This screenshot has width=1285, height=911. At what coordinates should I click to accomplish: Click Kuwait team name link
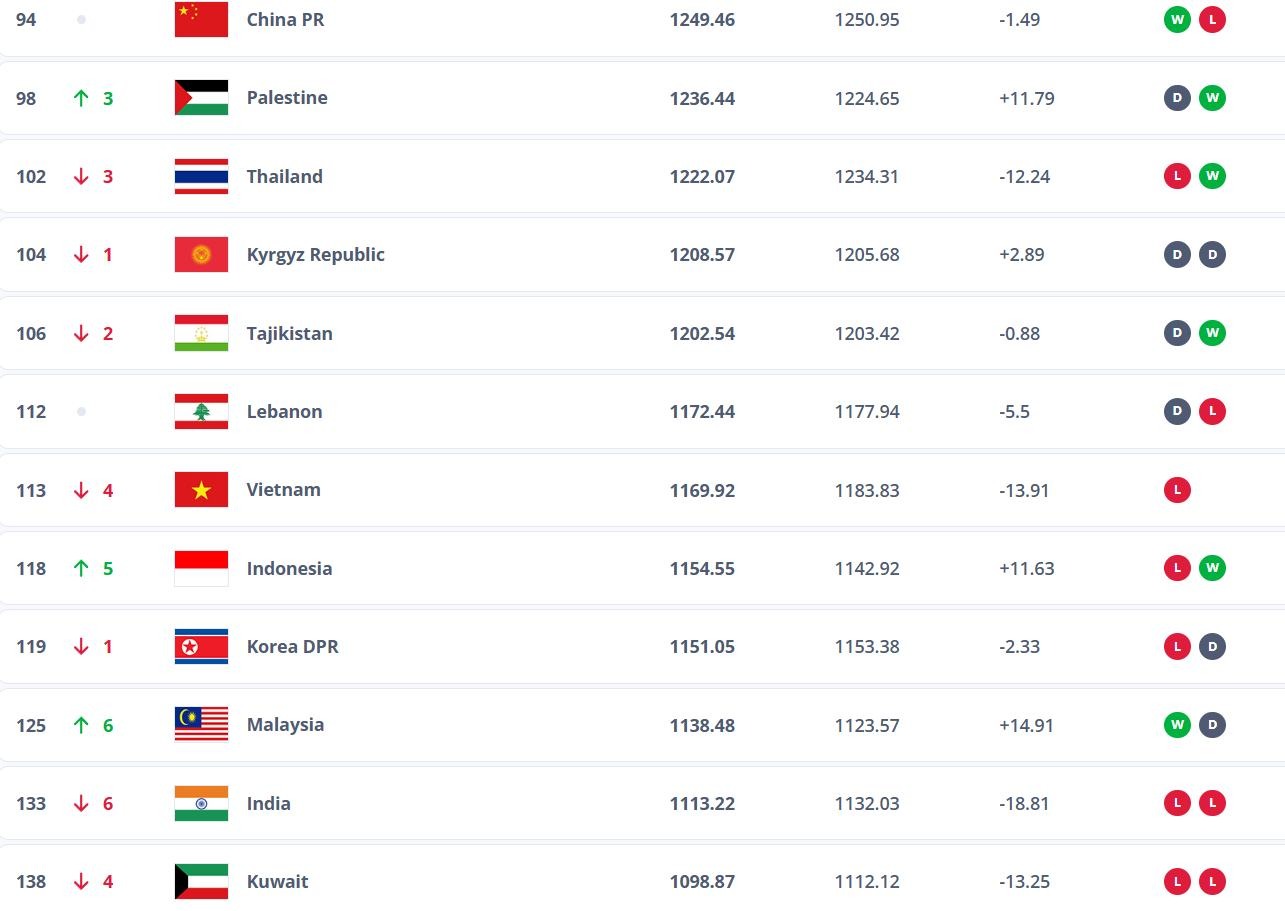277,881
